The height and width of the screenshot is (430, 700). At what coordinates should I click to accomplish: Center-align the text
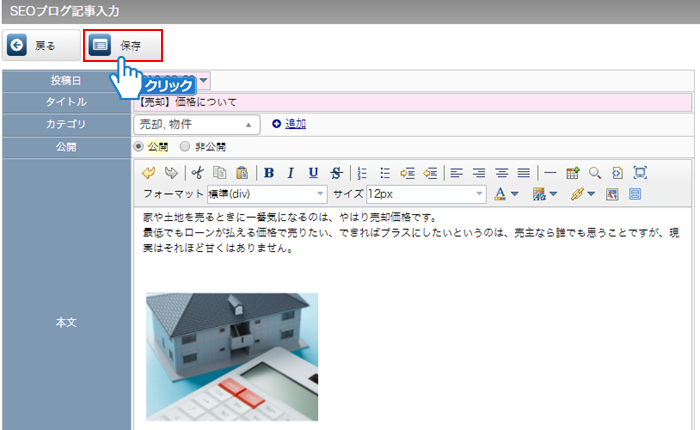[479, 172]
